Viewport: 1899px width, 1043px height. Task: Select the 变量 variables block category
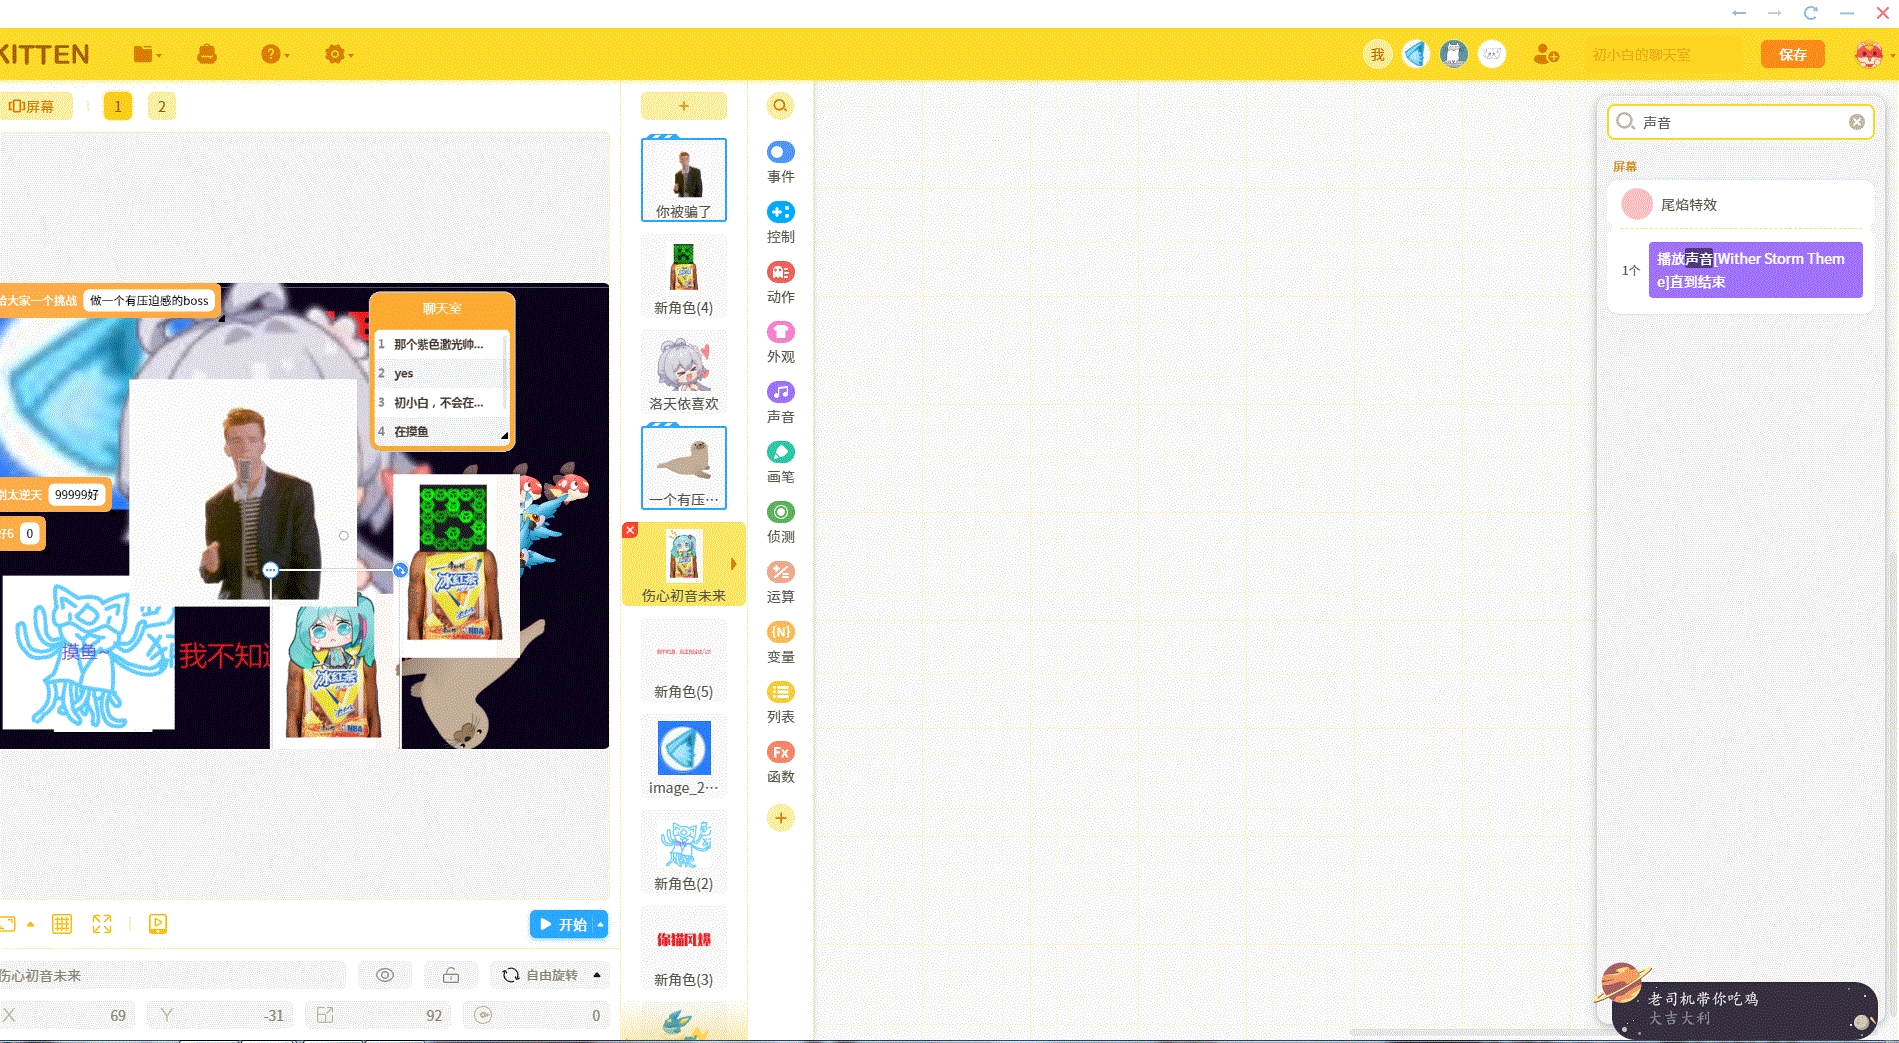click(781, 642)
